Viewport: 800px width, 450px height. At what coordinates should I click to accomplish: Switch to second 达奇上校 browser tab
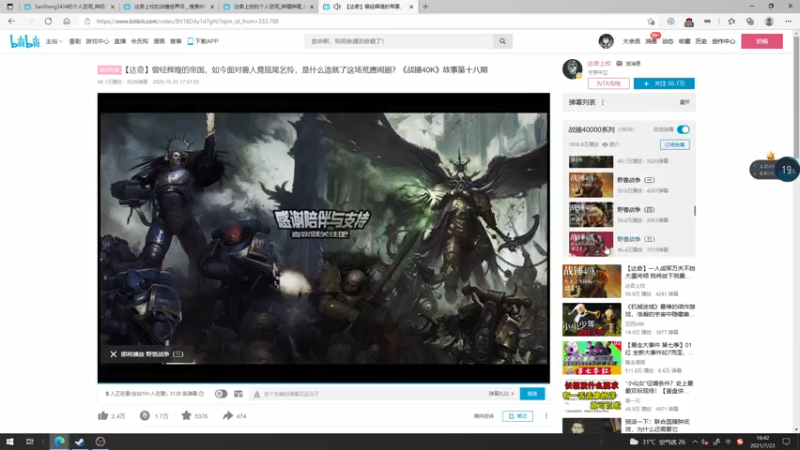168,7
